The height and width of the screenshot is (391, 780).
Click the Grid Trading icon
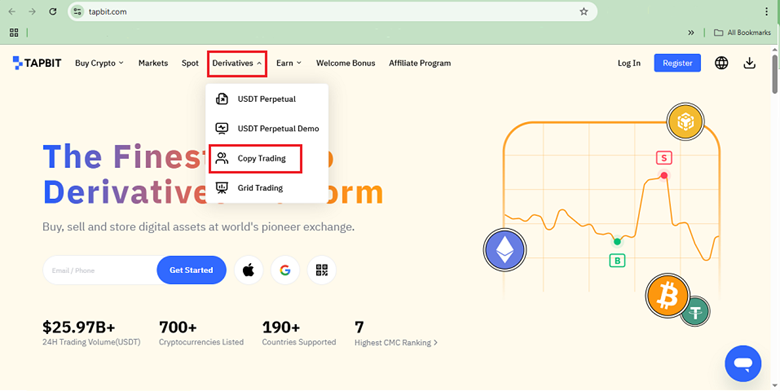pos(222,188)
